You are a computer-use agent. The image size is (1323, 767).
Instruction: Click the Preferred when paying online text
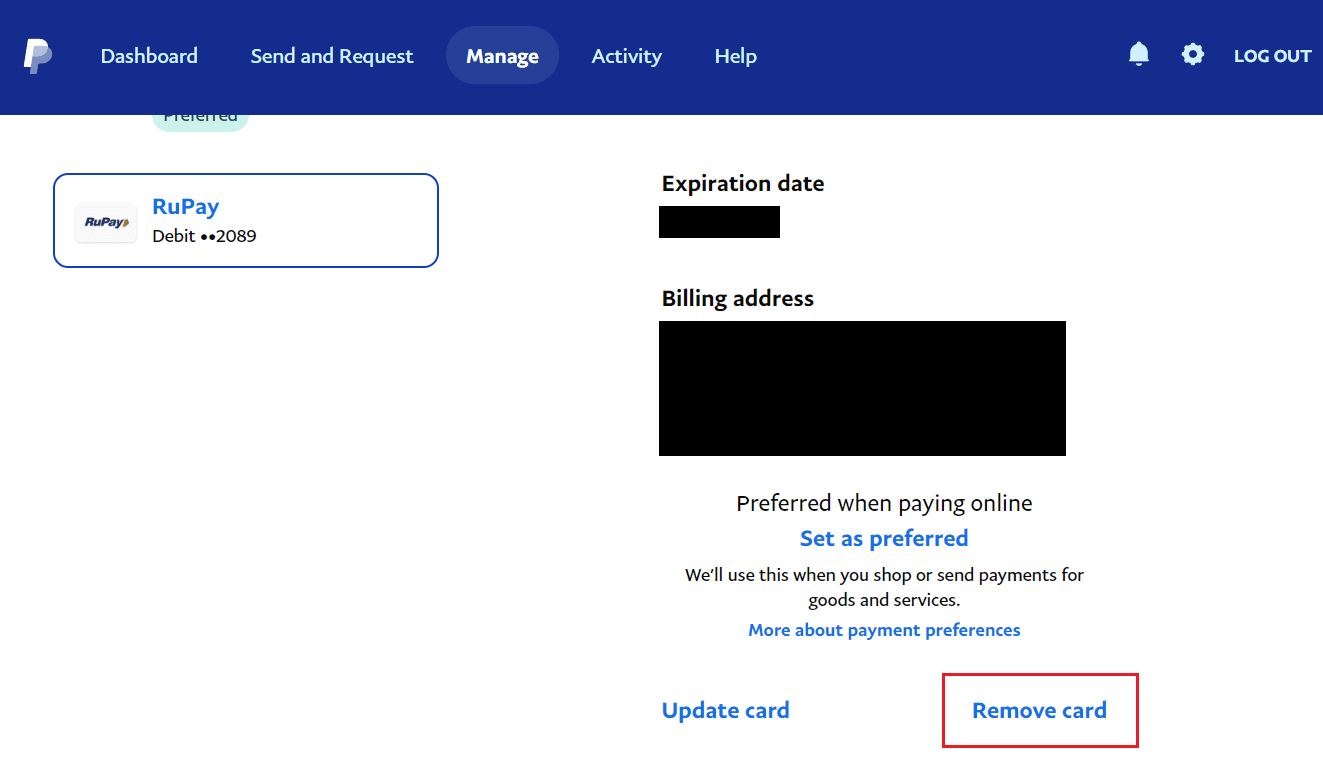(884, 503)
